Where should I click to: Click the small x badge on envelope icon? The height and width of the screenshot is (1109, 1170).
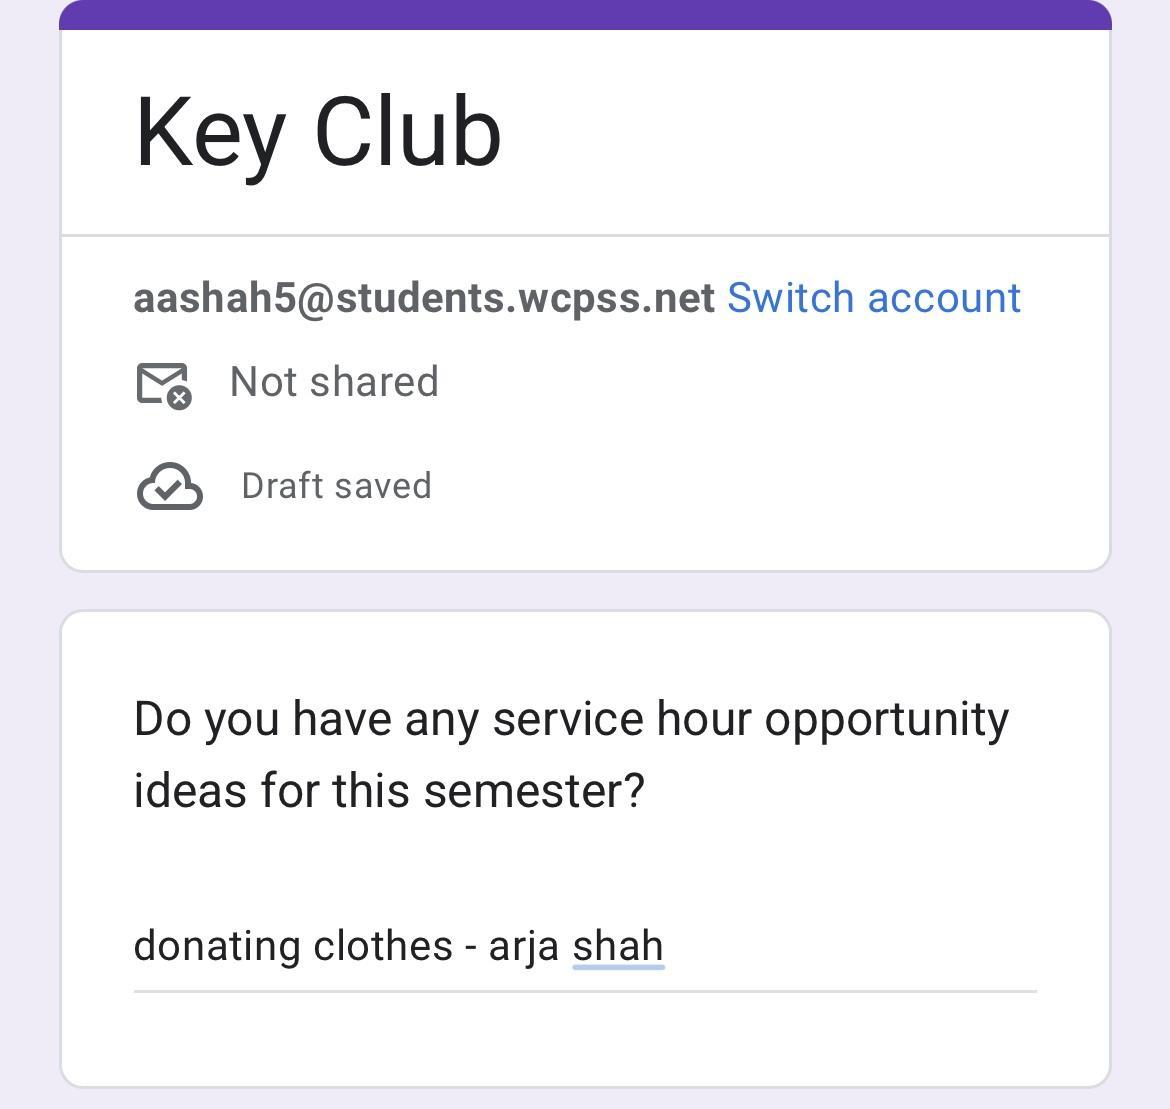[x=179, y=398]
